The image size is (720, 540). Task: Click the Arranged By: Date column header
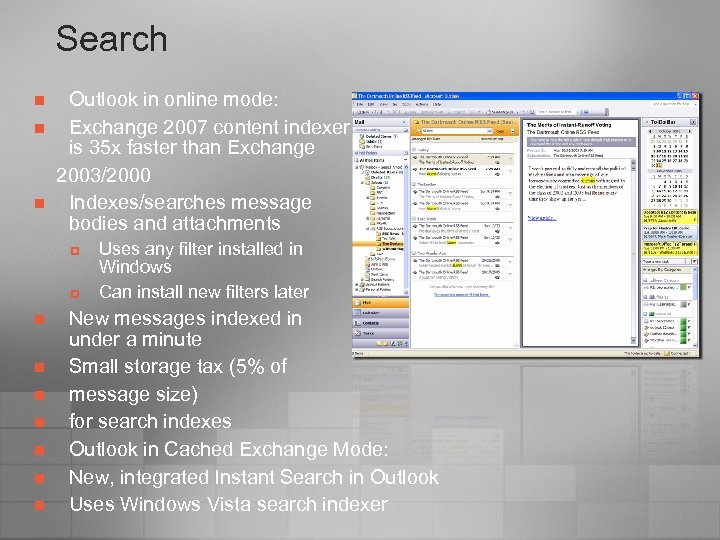(426, 139)
